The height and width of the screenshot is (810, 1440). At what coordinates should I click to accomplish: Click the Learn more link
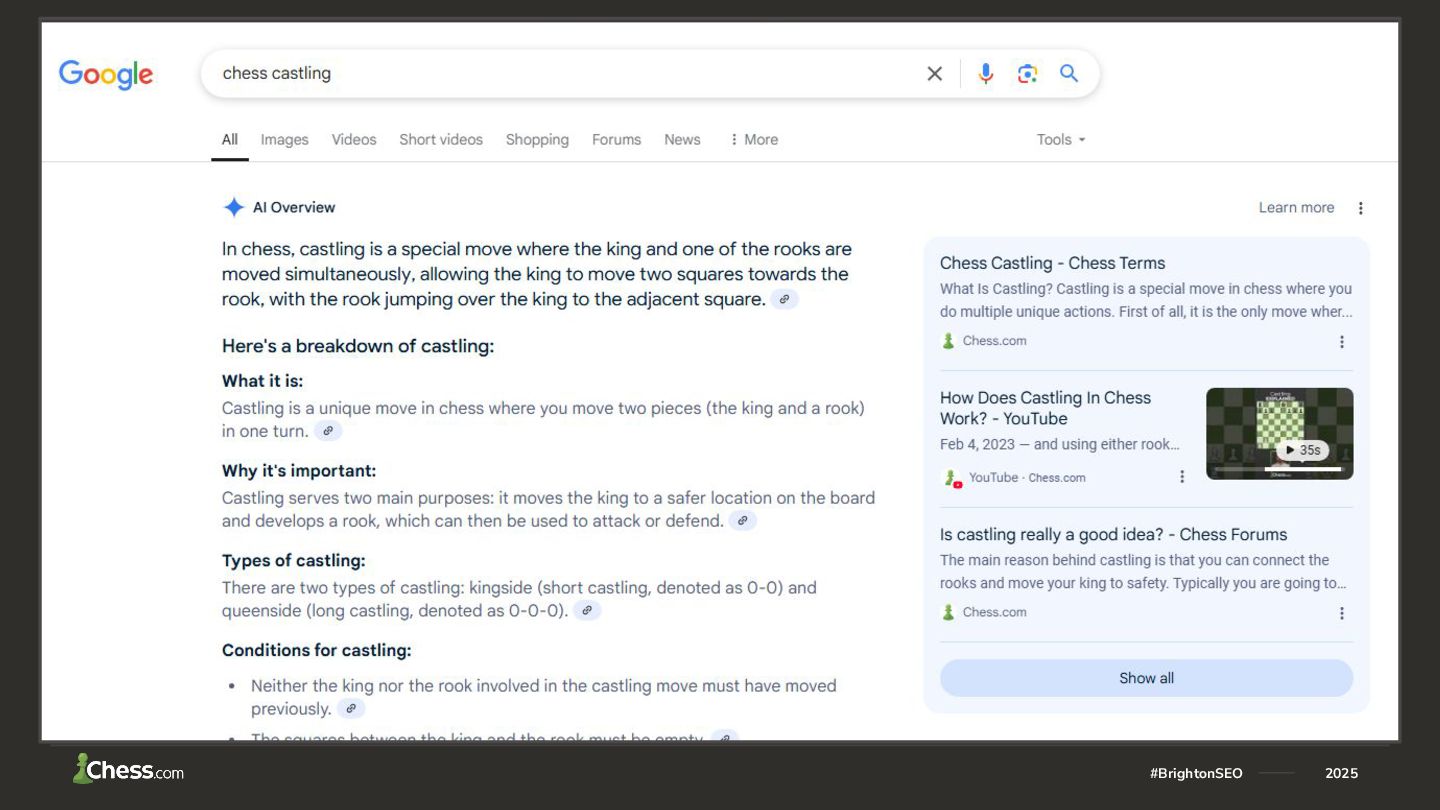pyautogui.click(x=1296, y=208)
